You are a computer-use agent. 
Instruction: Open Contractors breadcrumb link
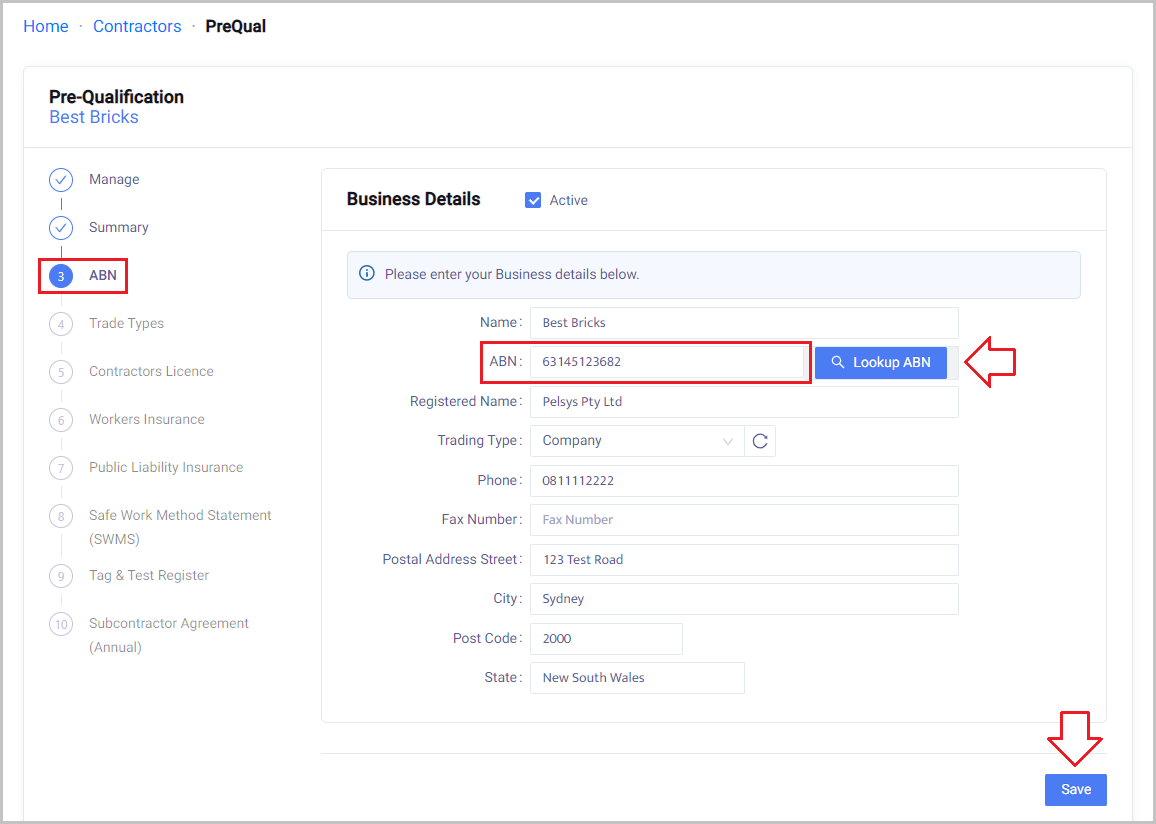pos(137,26)
